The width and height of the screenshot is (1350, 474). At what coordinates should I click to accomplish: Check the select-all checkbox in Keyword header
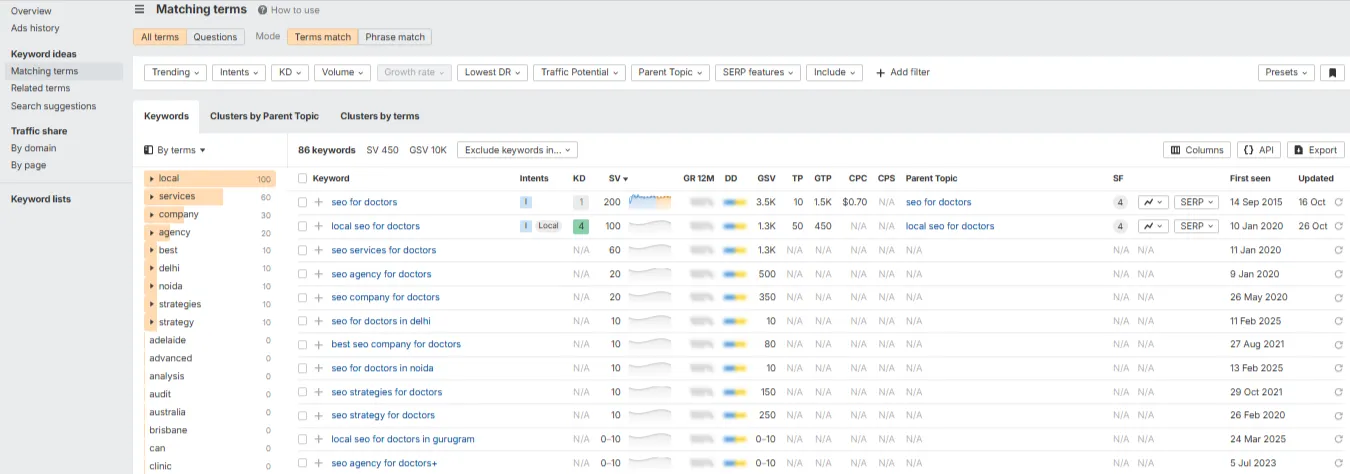pyautogui.click(x=303, y=178)
